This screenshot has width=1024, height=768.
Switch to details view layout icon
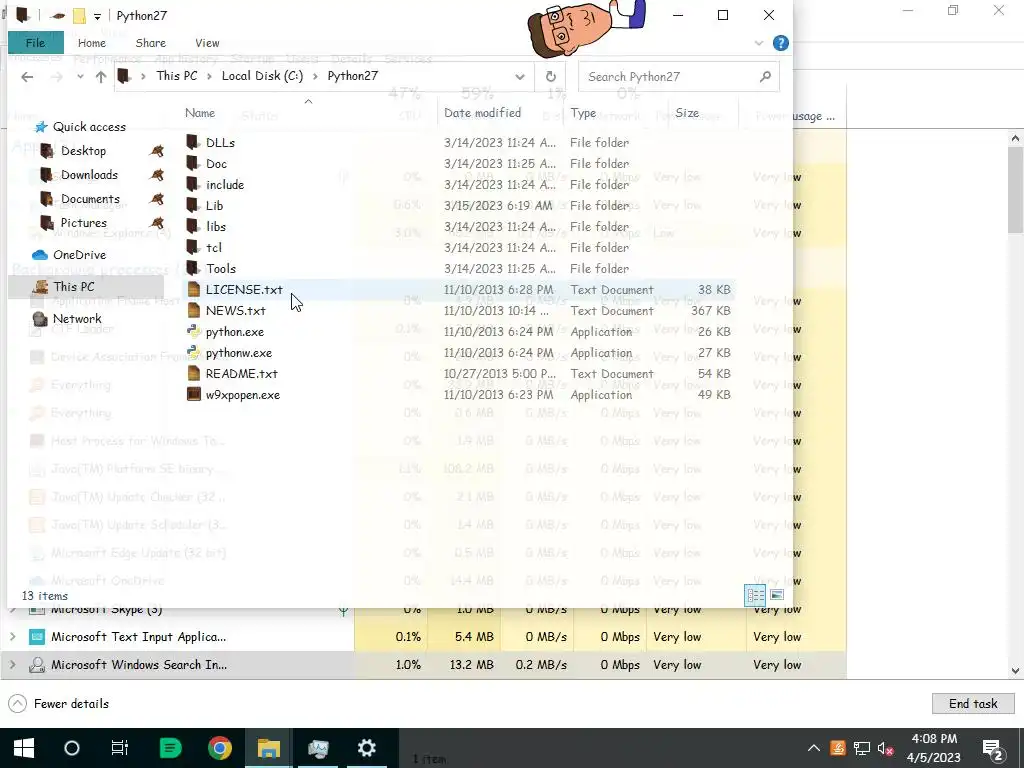click(755, 595)
